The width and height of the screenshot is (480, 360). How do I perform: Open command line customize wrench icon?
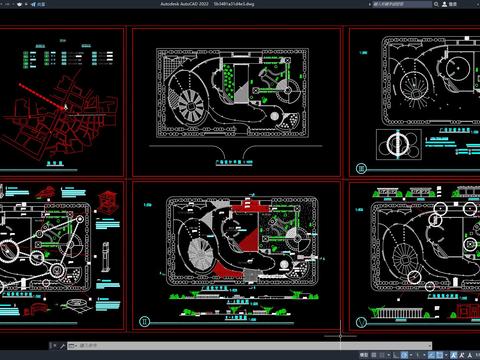62,346
